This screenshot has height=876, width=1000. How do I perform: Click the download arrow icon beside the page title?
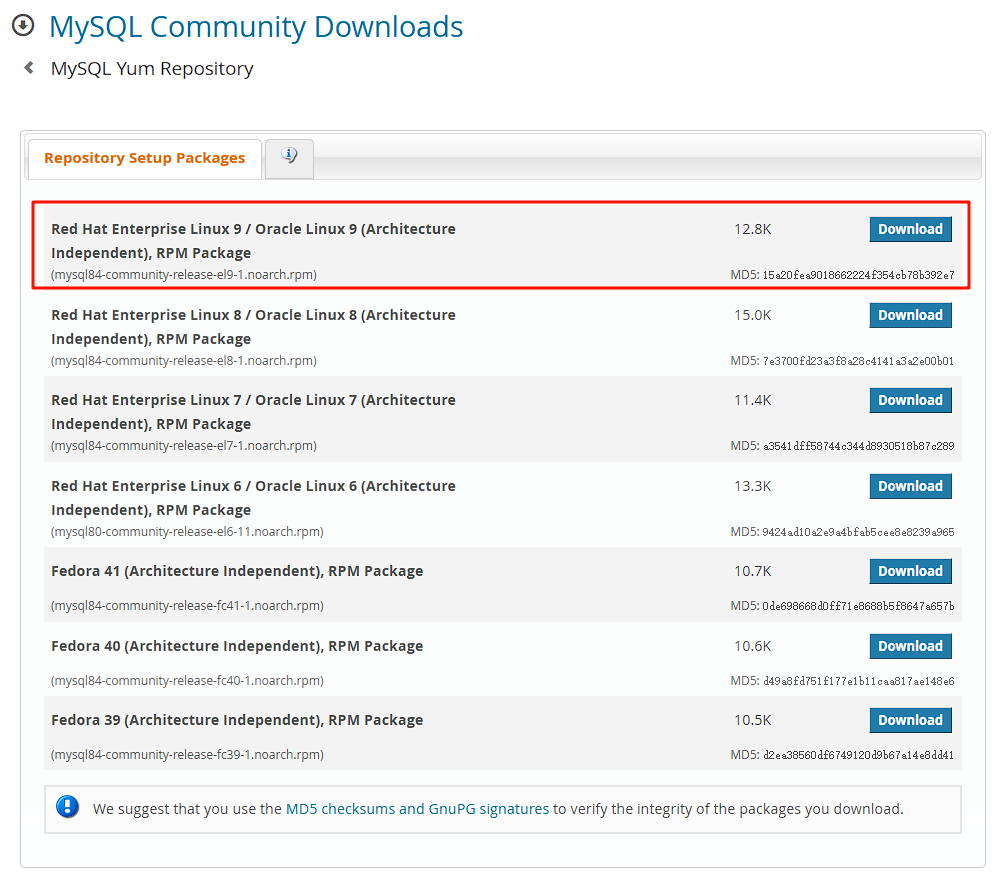point(22,26)
